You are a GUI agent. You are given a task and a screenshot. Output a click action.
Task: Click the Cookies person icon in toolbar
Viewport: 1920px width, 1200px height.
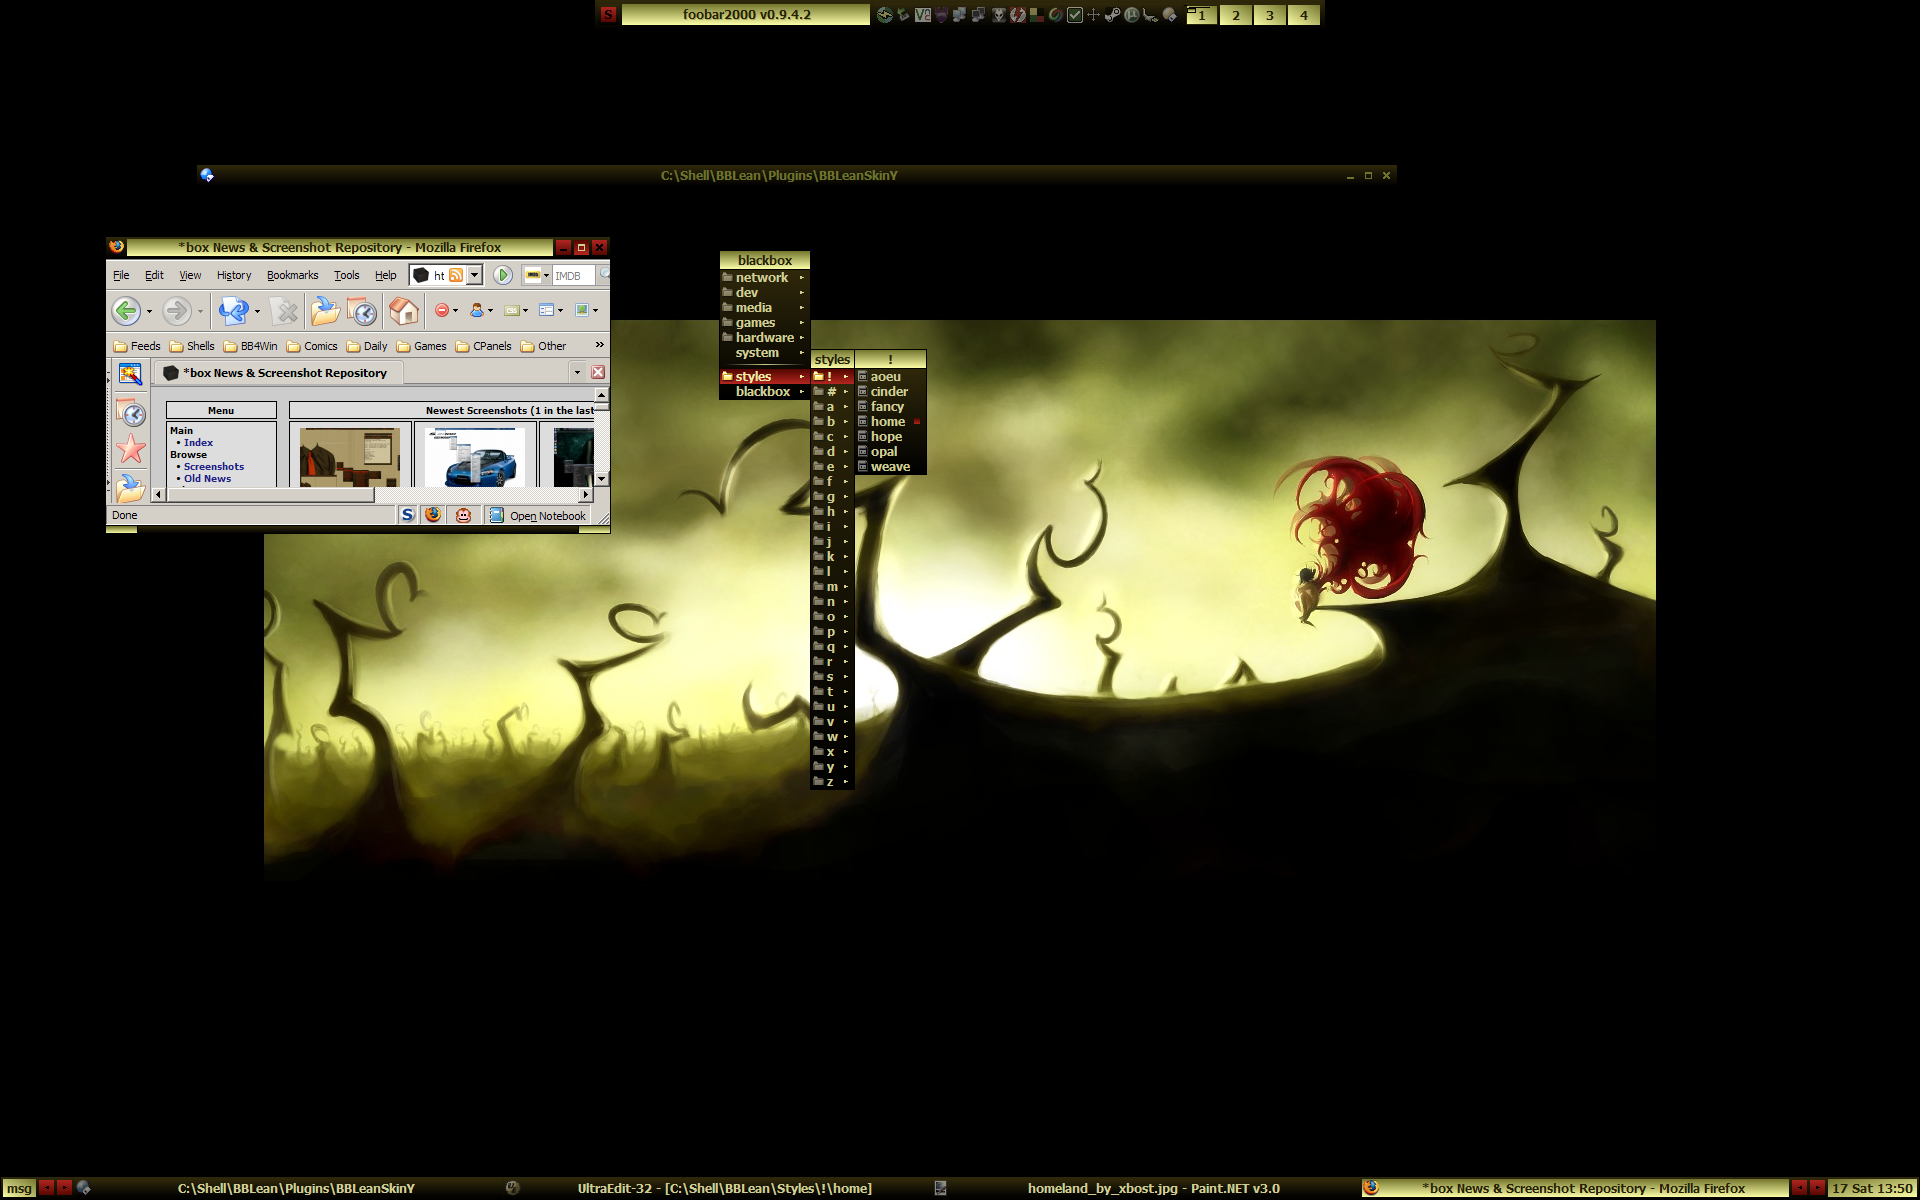coord(477,311)
